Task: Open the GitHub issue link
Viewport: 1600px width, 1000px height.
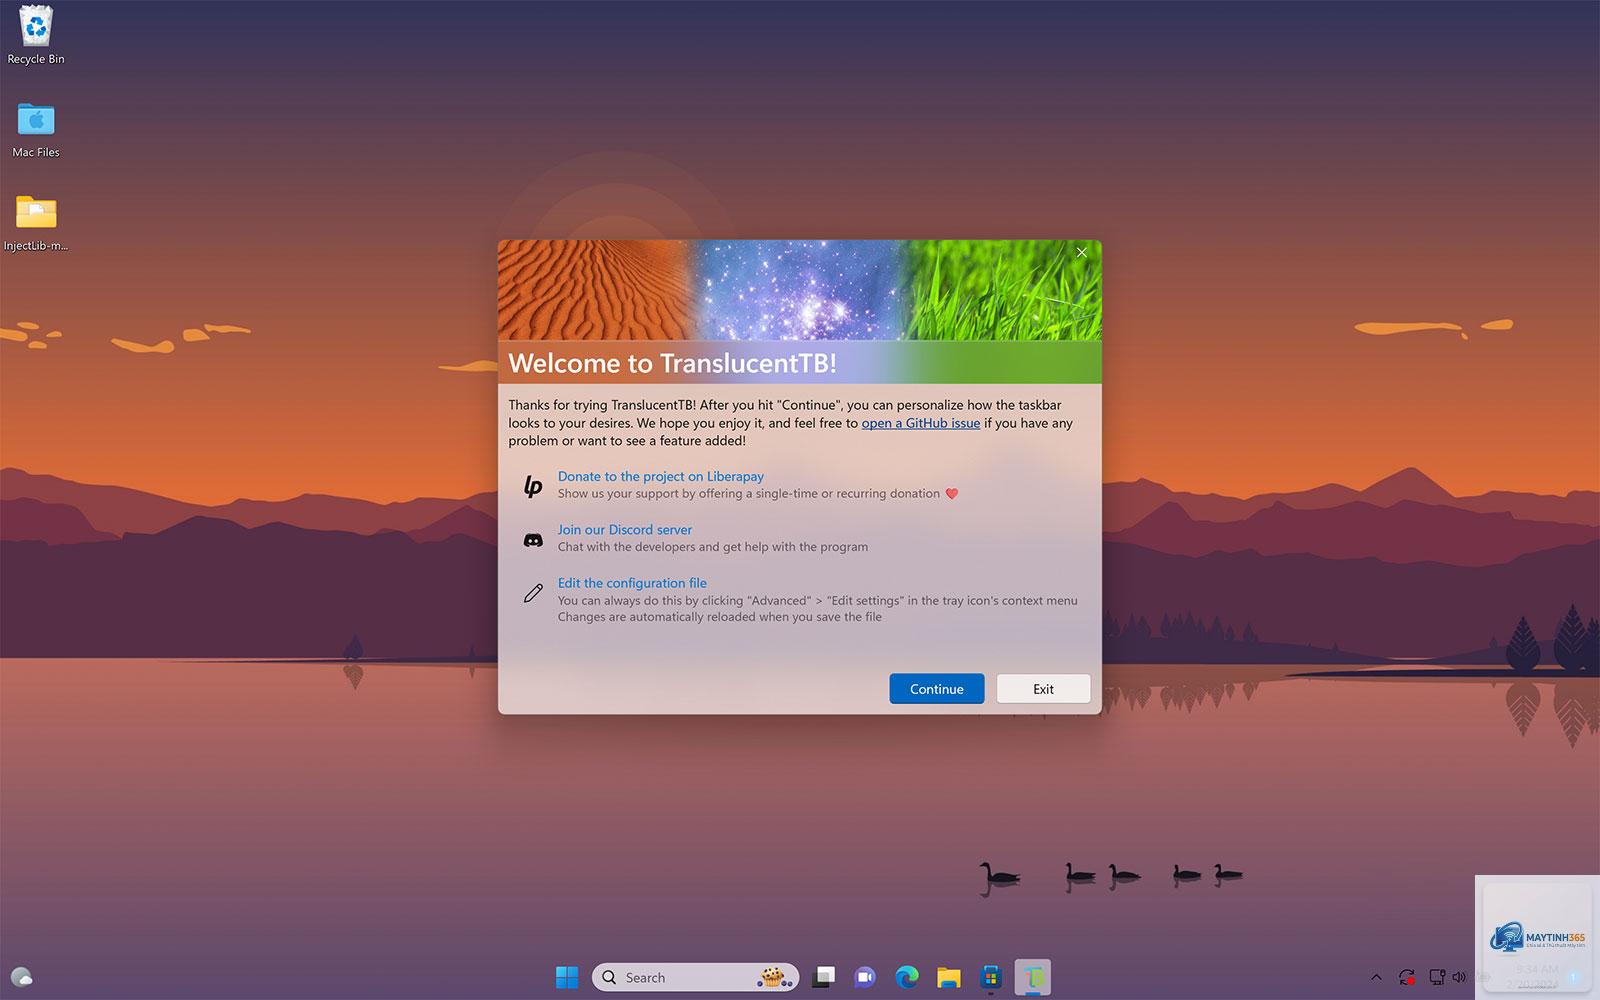Action: tap(920, 423)
